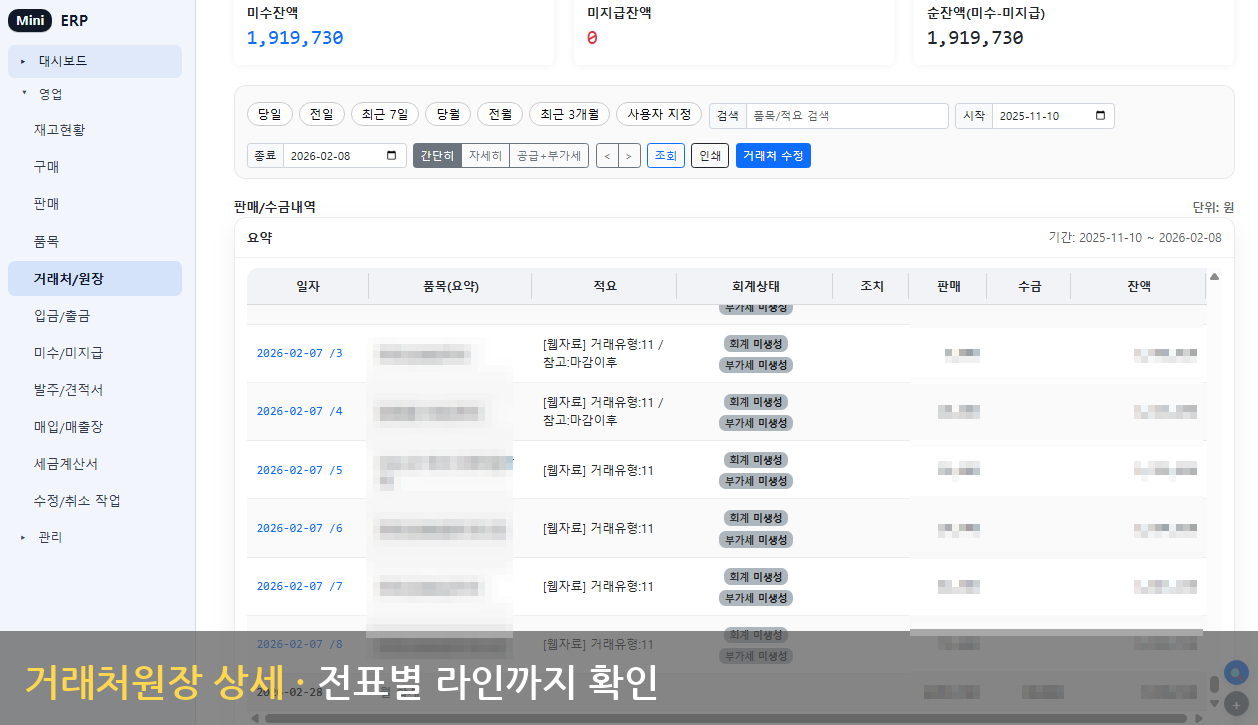Go to the next period with the > button
Screen dimensions: 1258x725
coord(629,156)
